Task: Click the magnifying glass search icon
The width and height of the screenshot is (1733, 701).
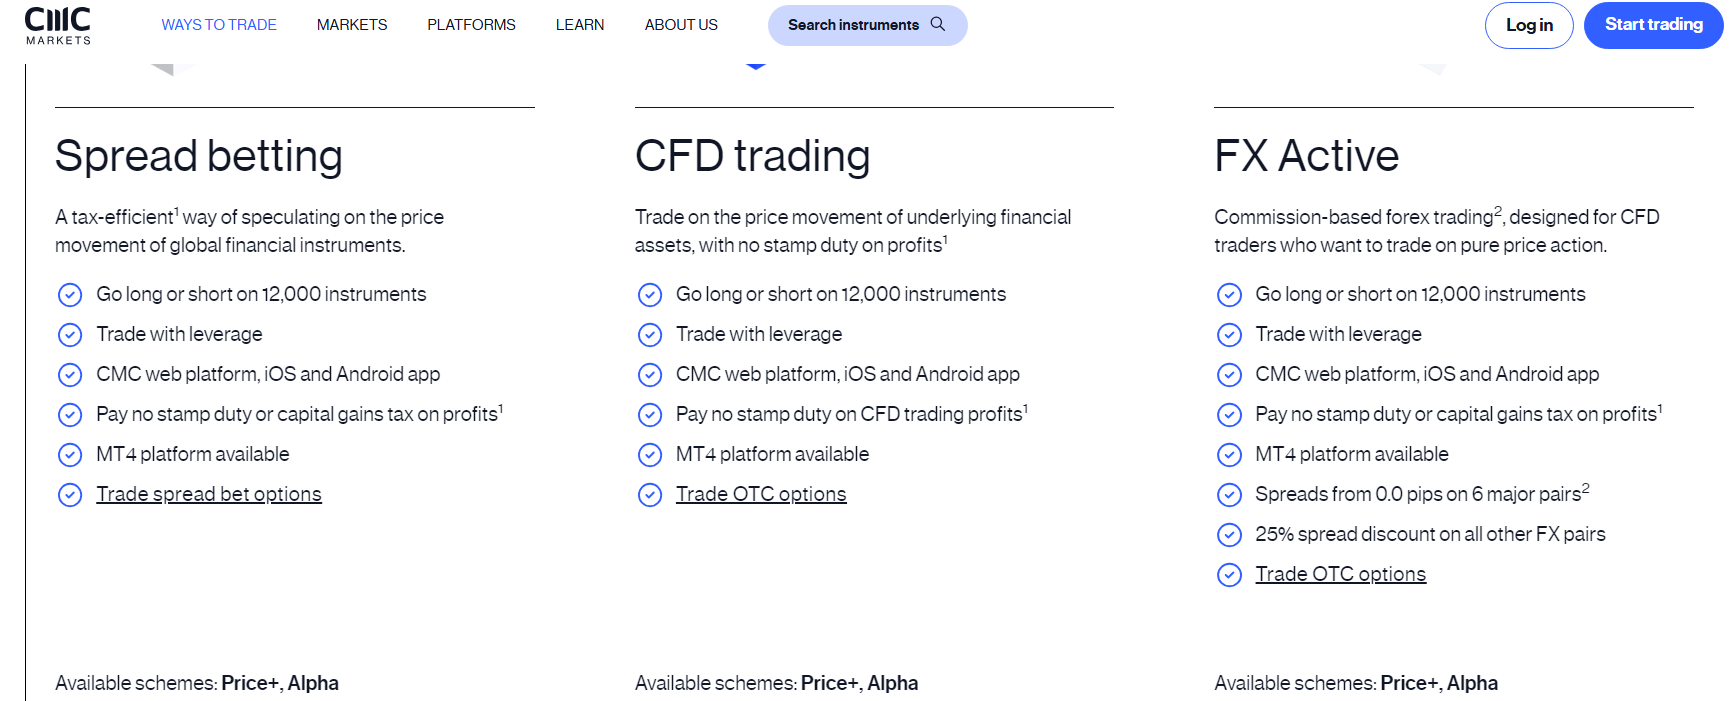Action: click(x=937, y=24)
